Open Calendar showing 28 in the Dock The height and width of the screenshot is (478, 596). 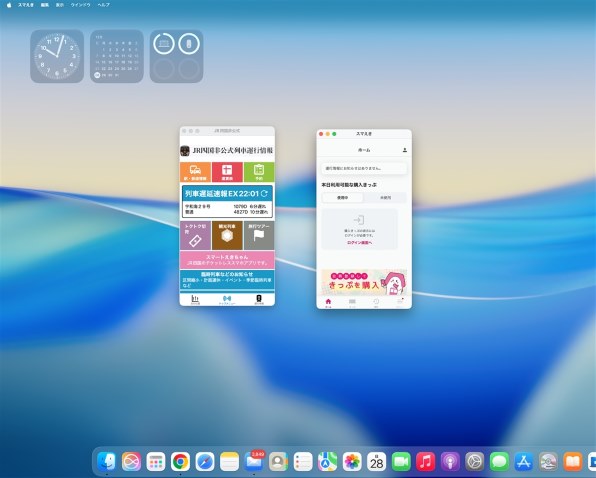click(x=377, y=462)
